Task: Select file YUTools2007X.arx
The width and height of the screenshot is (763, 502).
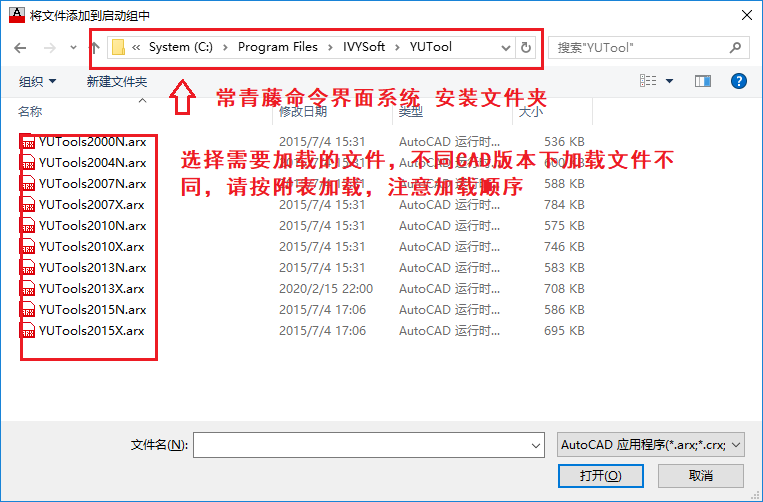Action: pyautogui.click(x=91, y=204)
